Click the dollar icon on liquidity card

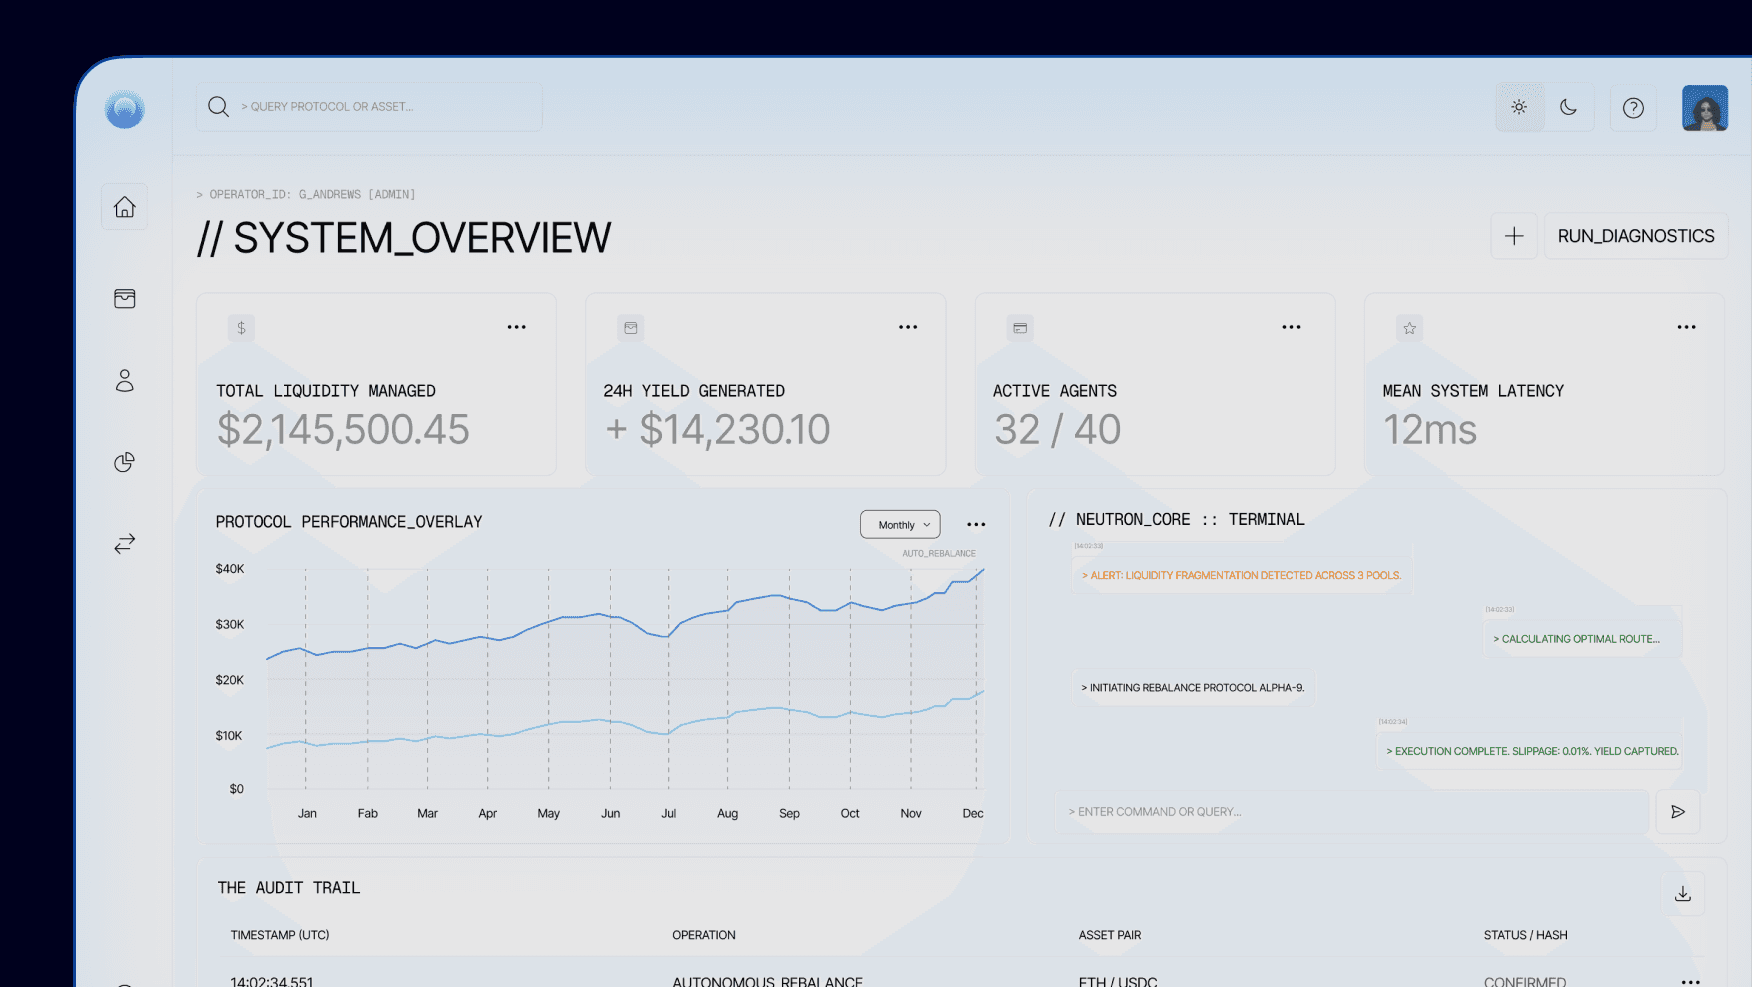pyautogui.click(x=241, y=328)
